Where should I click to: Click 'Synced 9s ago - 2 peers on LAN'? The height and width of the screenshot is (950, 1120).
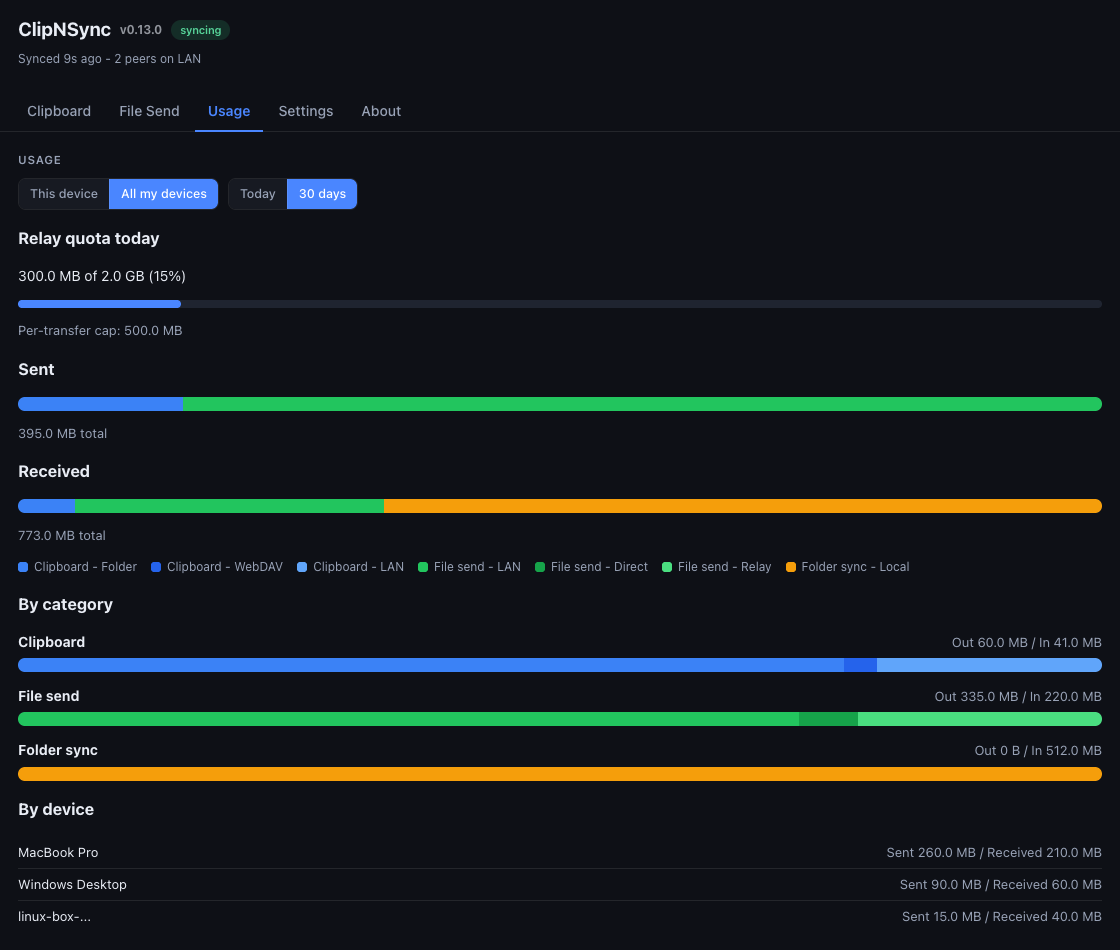(x=109, y=59)
